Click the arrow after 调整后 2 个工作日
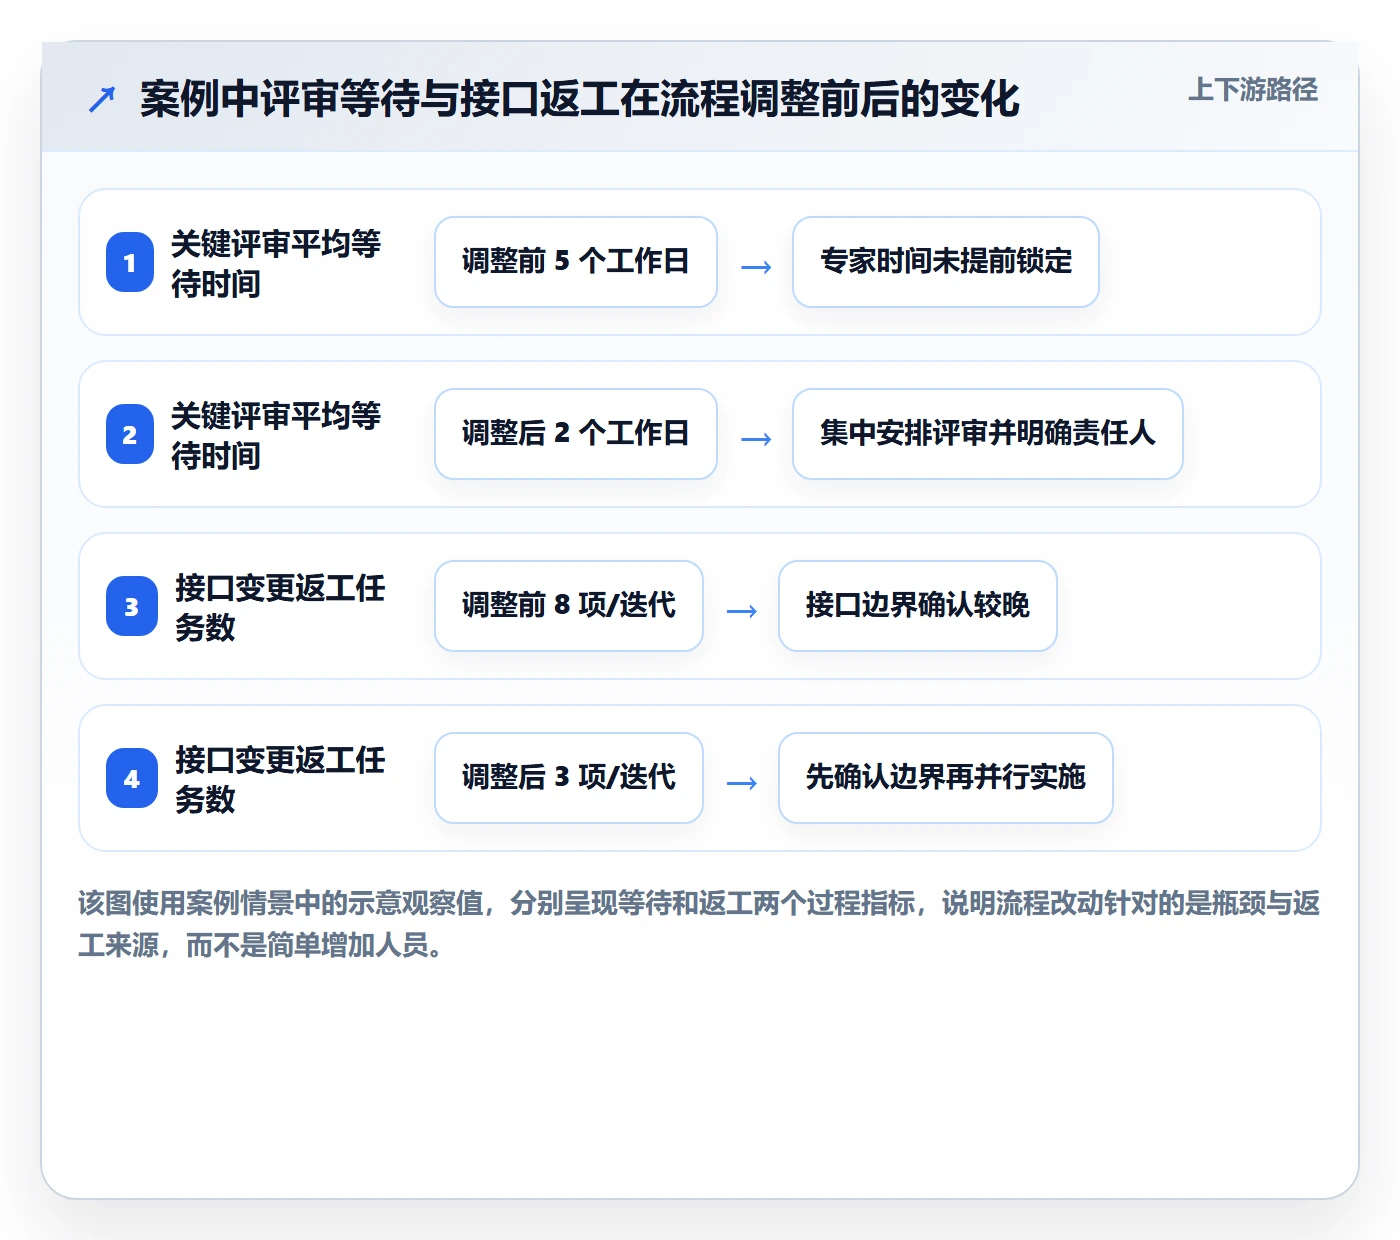Image resolution: width=1400 pixels, height=1240 pixels. [x=756, y=438]
